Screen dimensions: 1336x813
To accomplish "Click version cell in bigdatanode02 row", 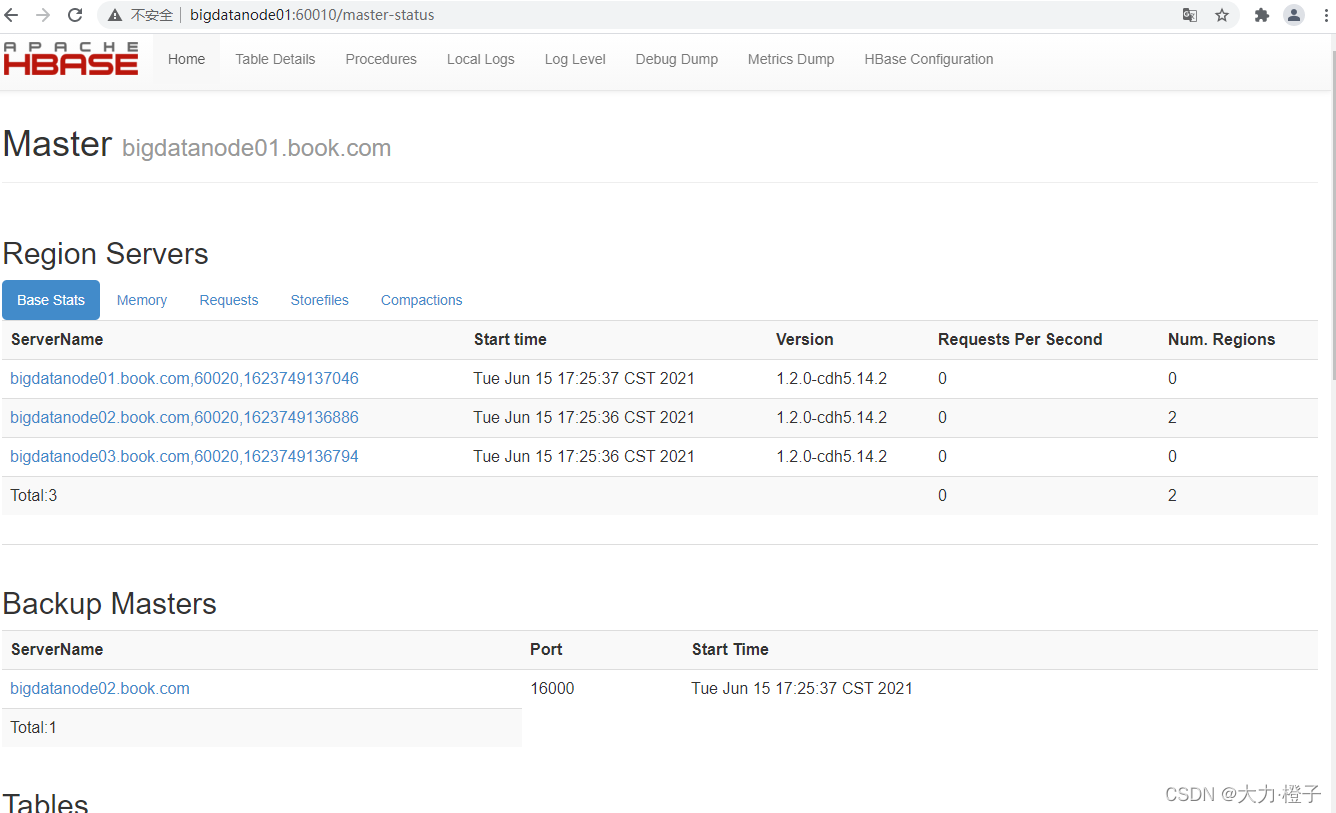I will [x=832, y=417].
